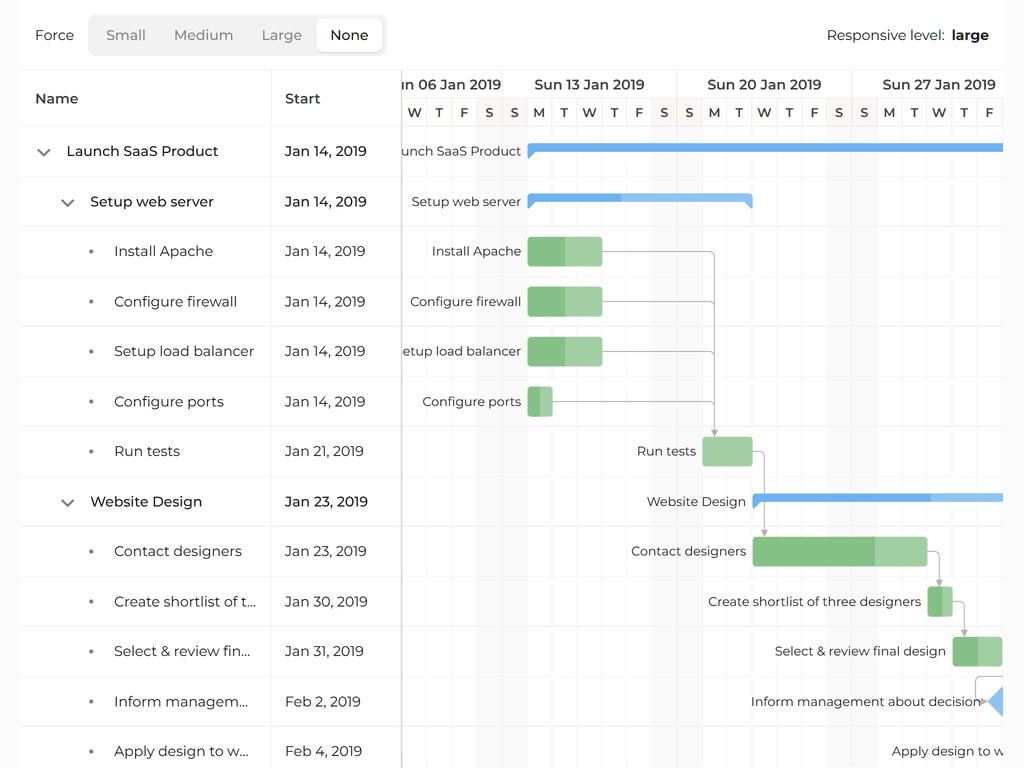Click the Run tests task bar

point(727,452)
